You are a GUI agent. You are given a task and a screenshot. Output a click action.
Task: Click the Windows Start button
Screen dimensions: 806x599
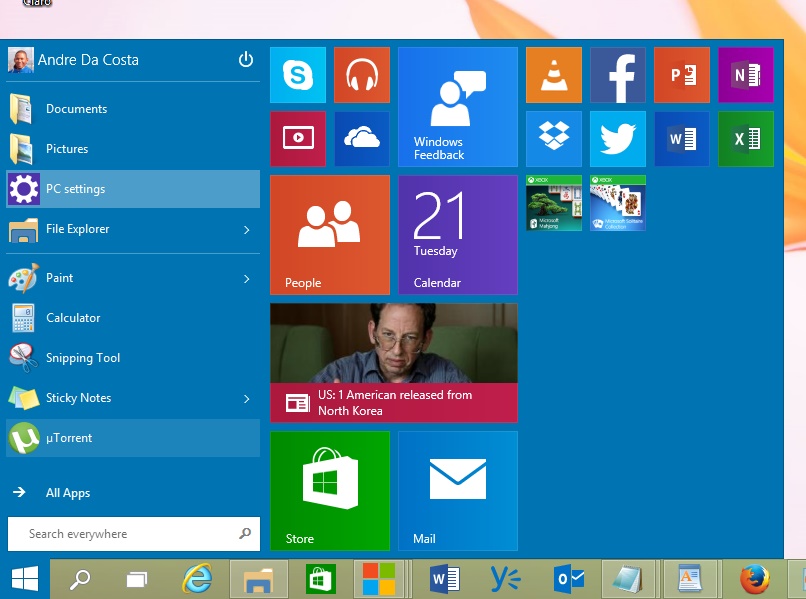pyautogui.click(x=25, y=579)
